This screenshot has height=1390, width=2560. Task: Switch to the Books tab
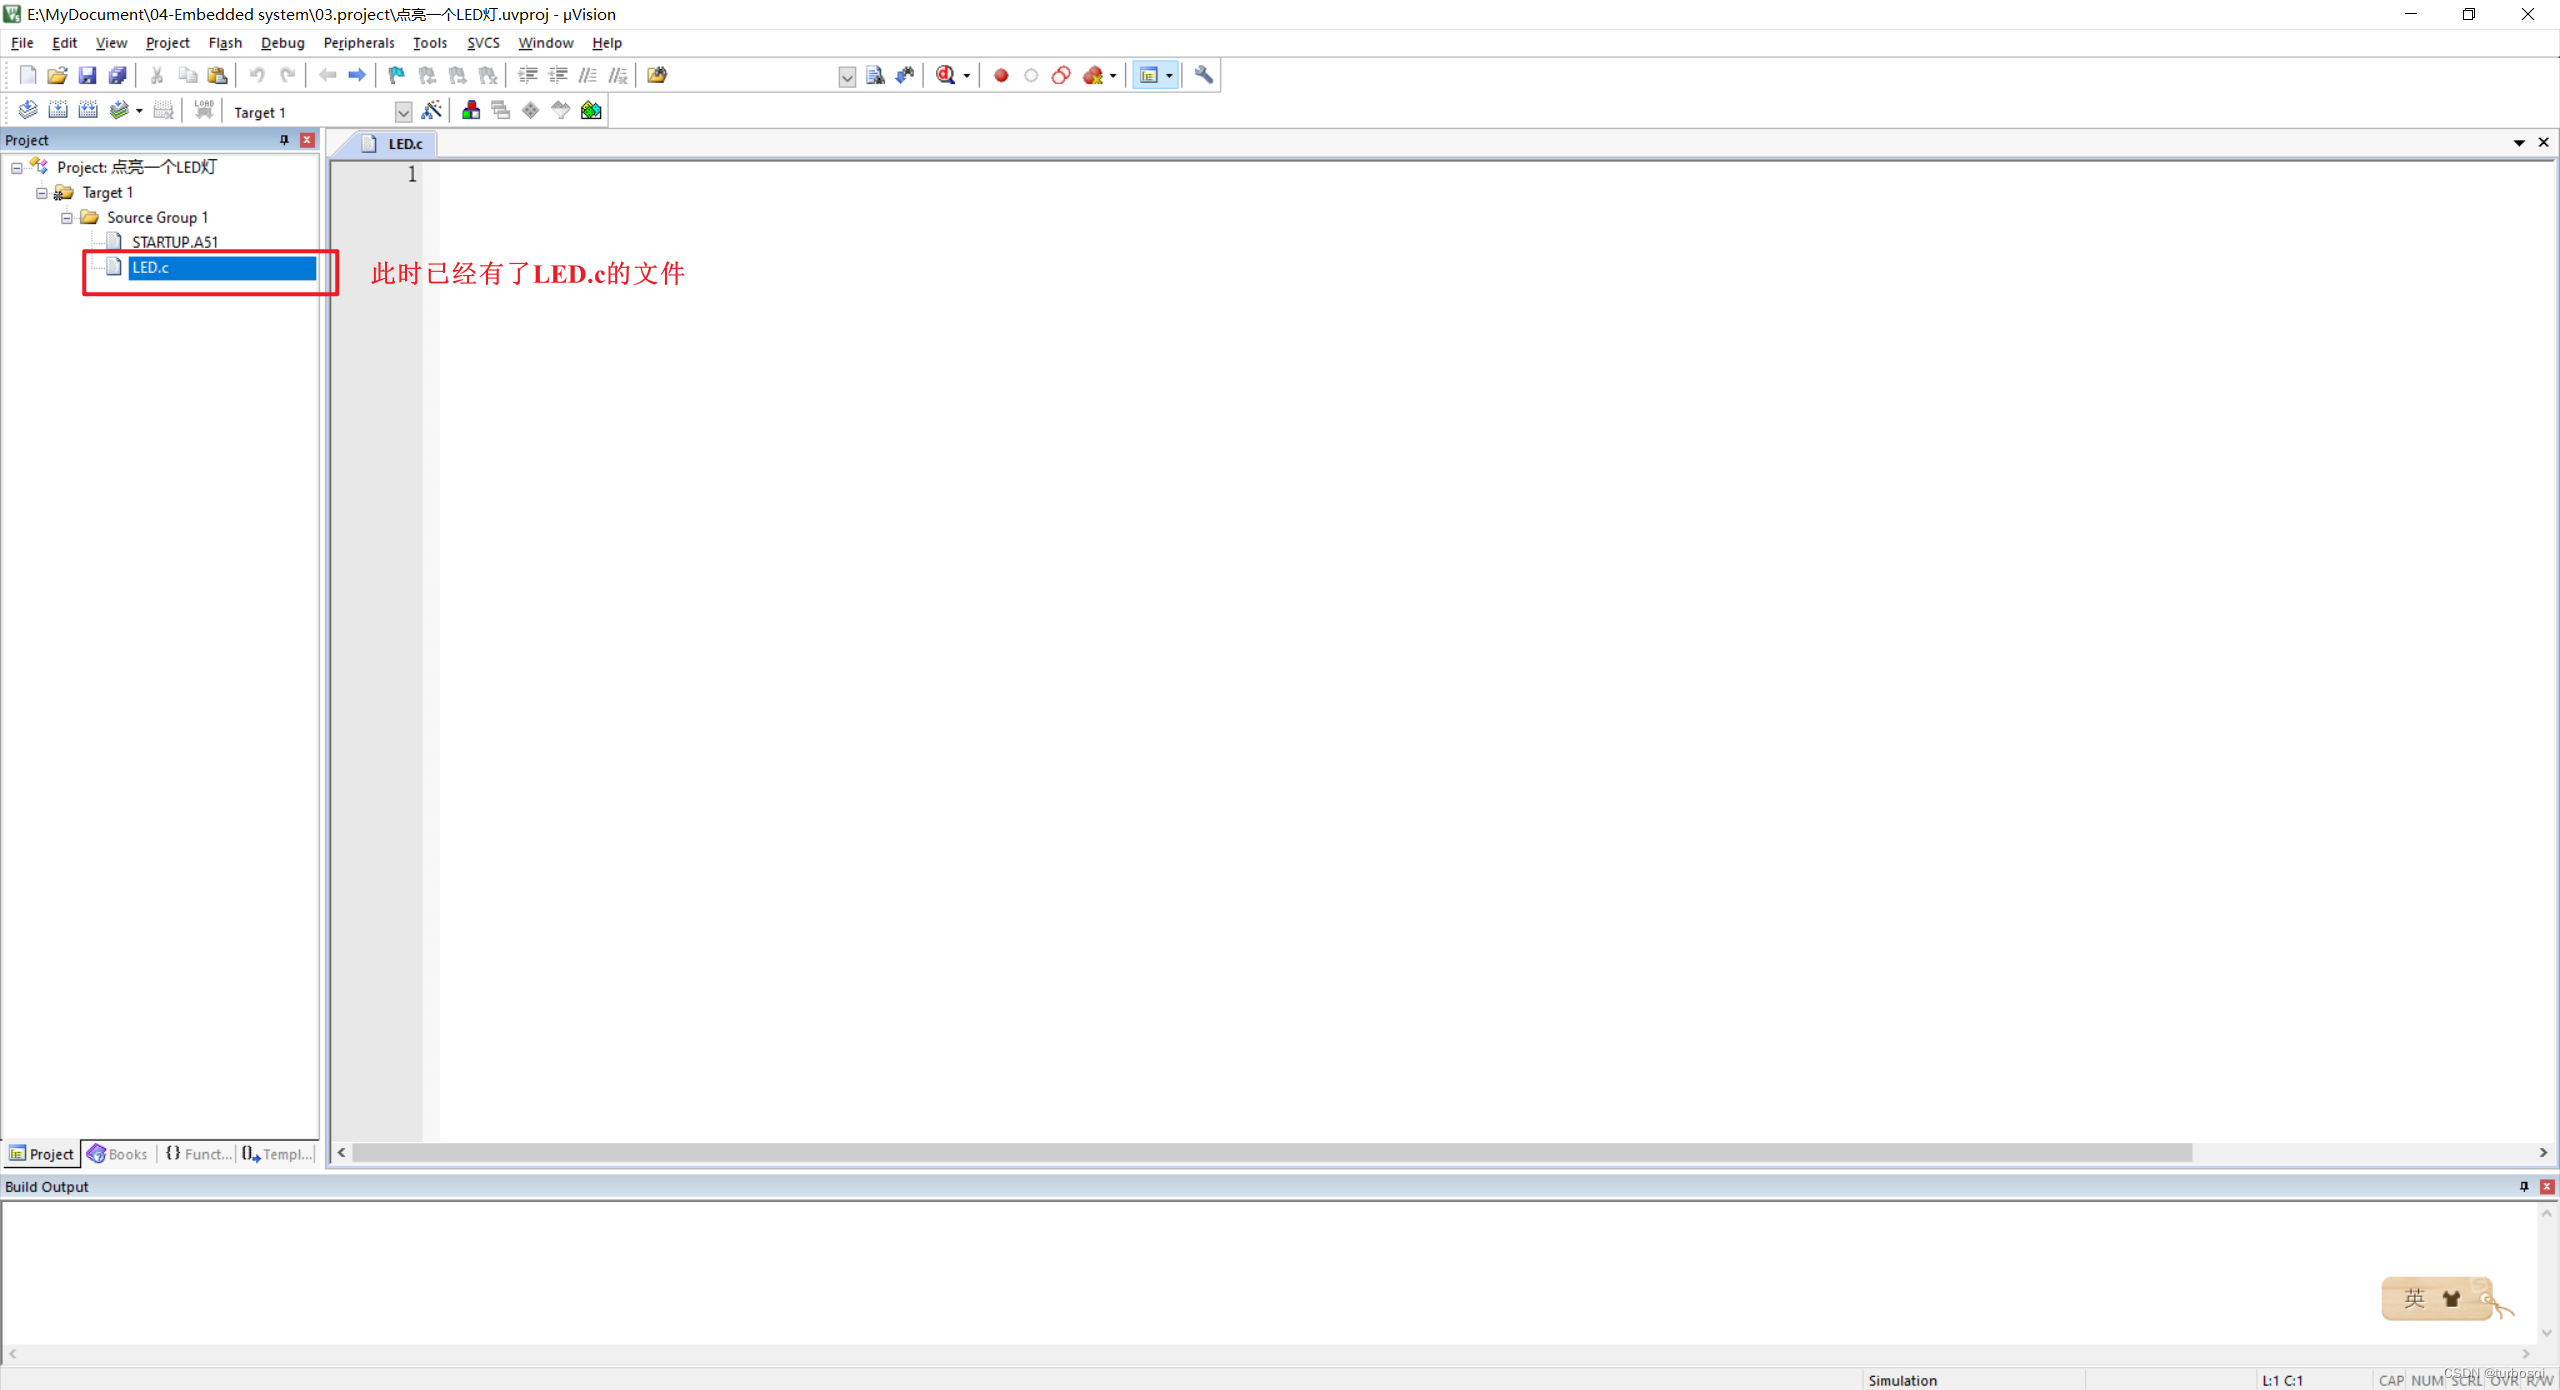[x=118, y=1154]
